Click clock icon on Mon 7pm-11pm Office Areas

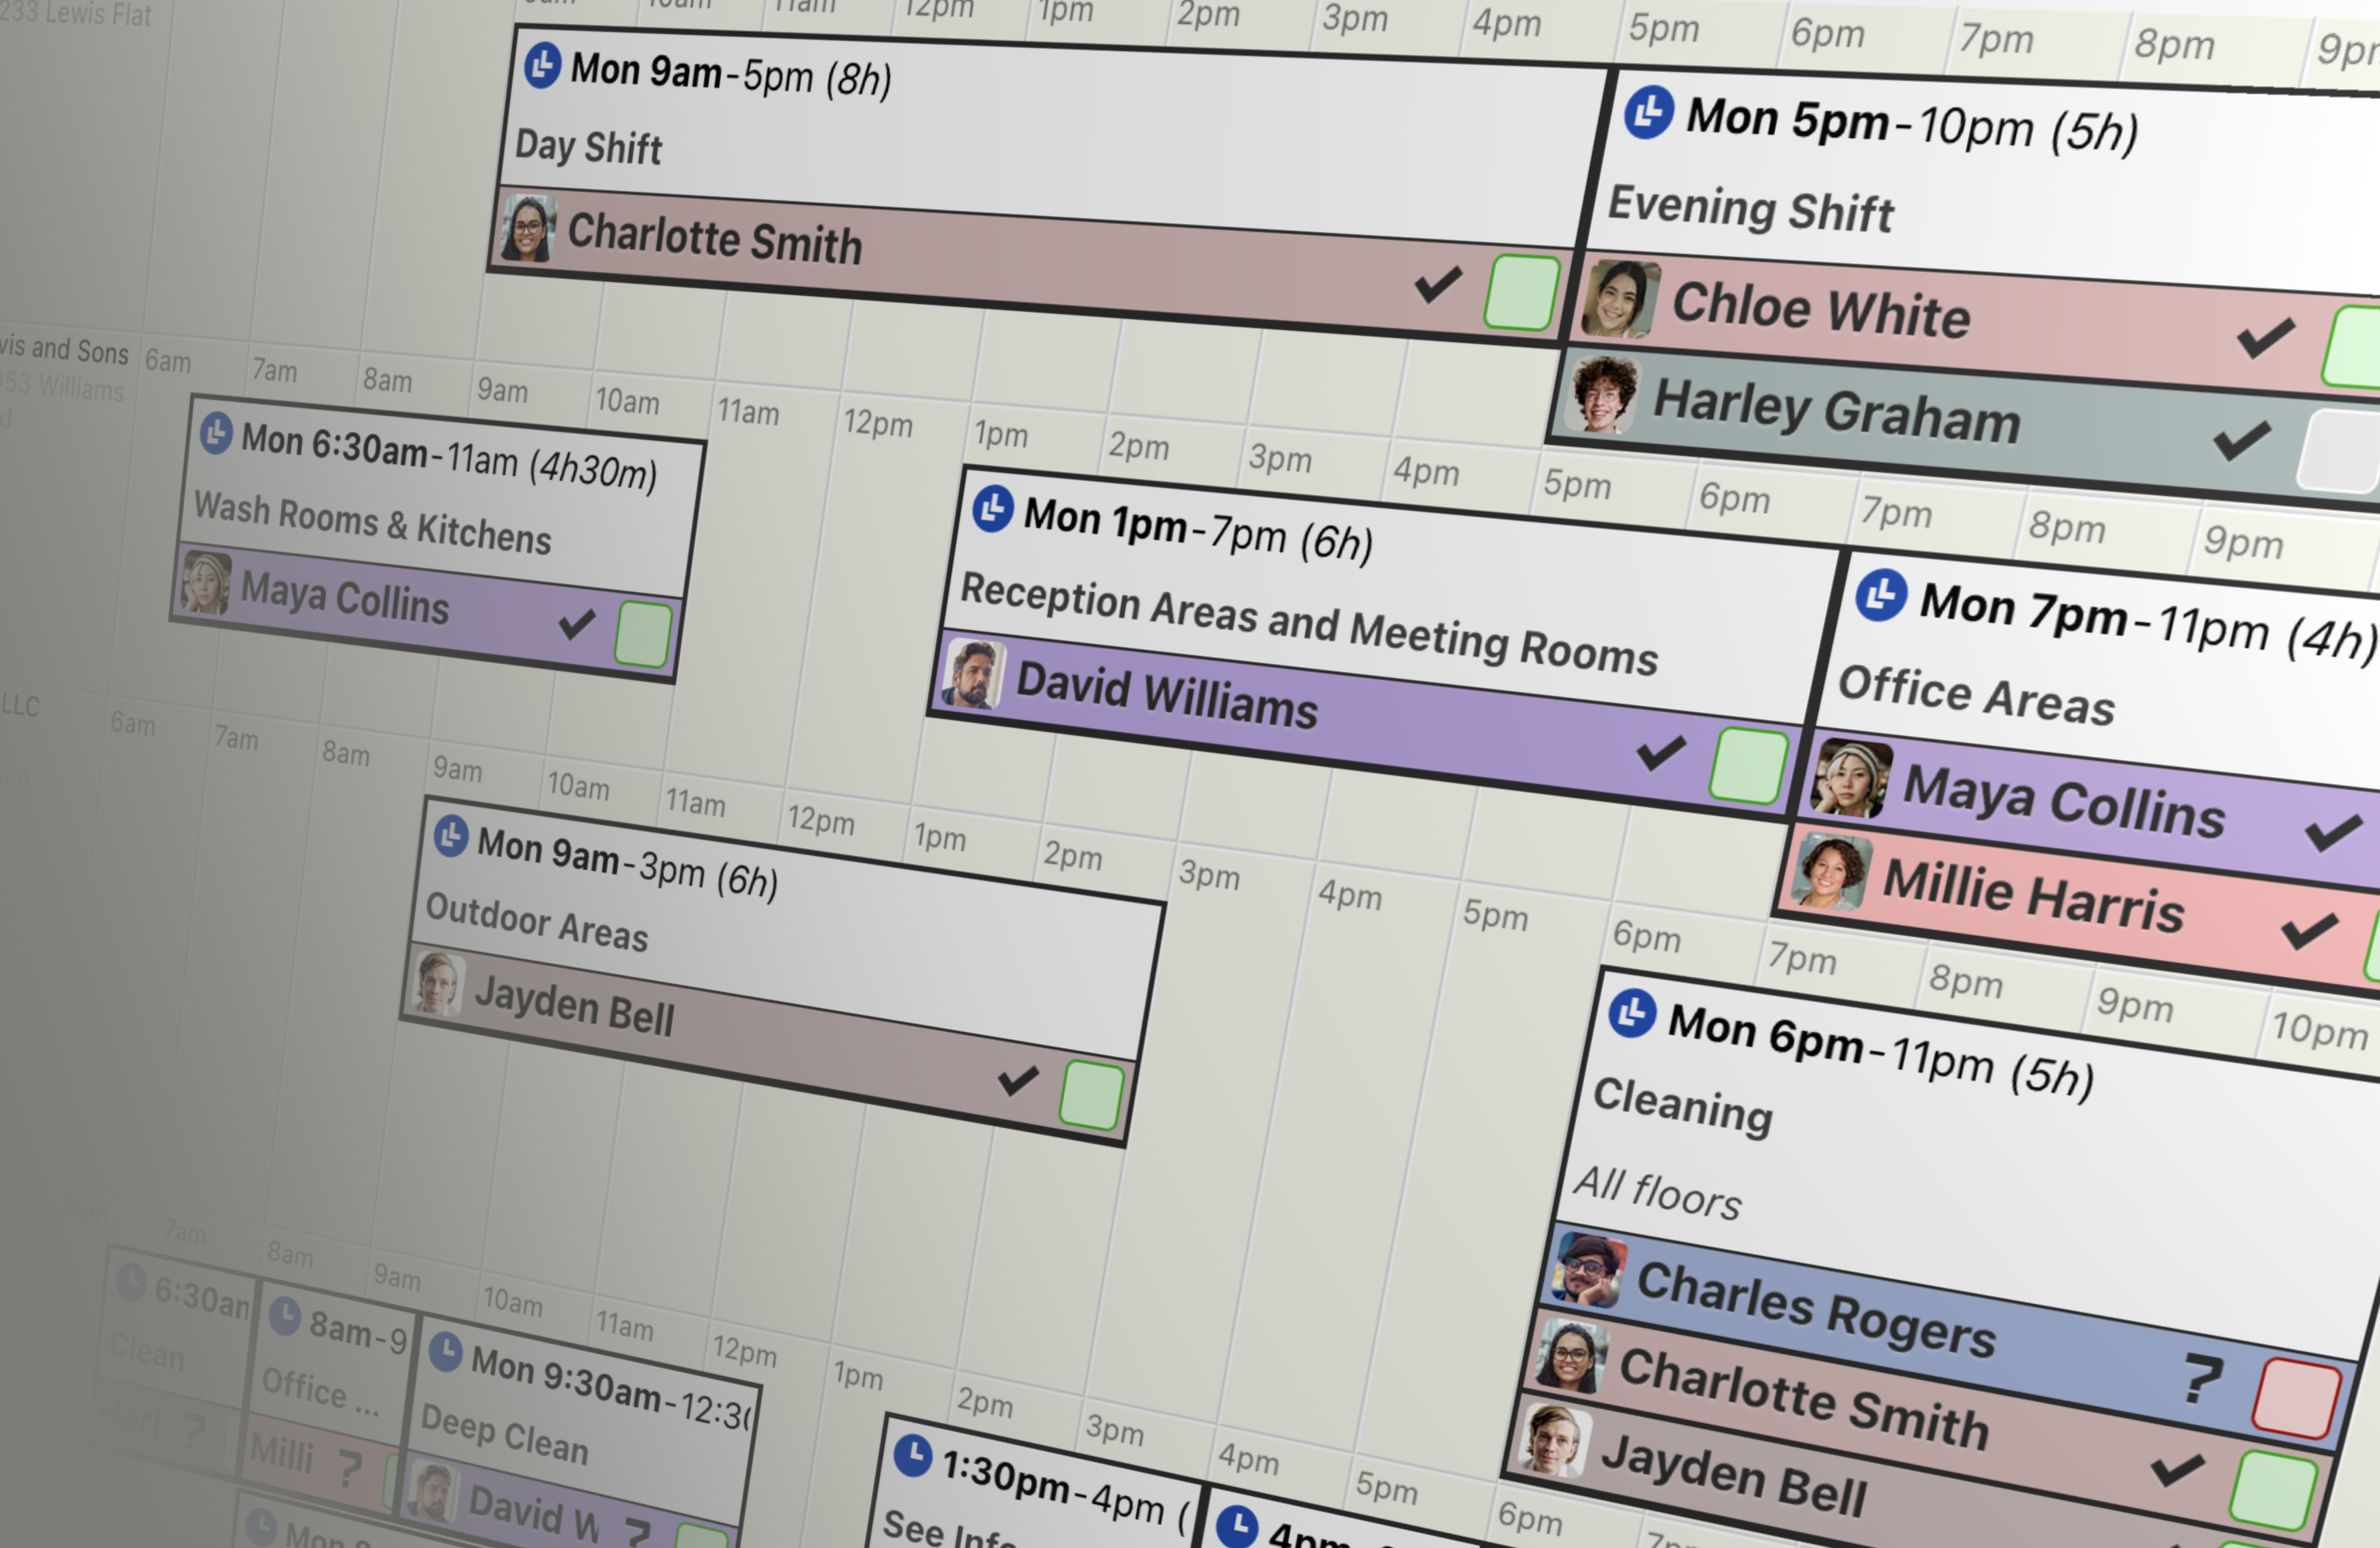click(x=1881, y=595)
